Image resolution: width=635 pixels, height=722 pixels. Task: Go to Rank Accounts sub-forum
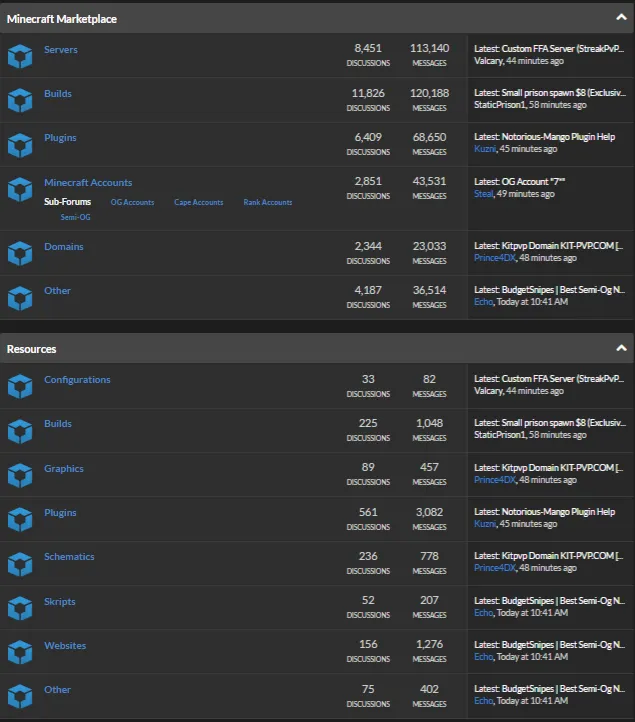[x=268, y=202]
